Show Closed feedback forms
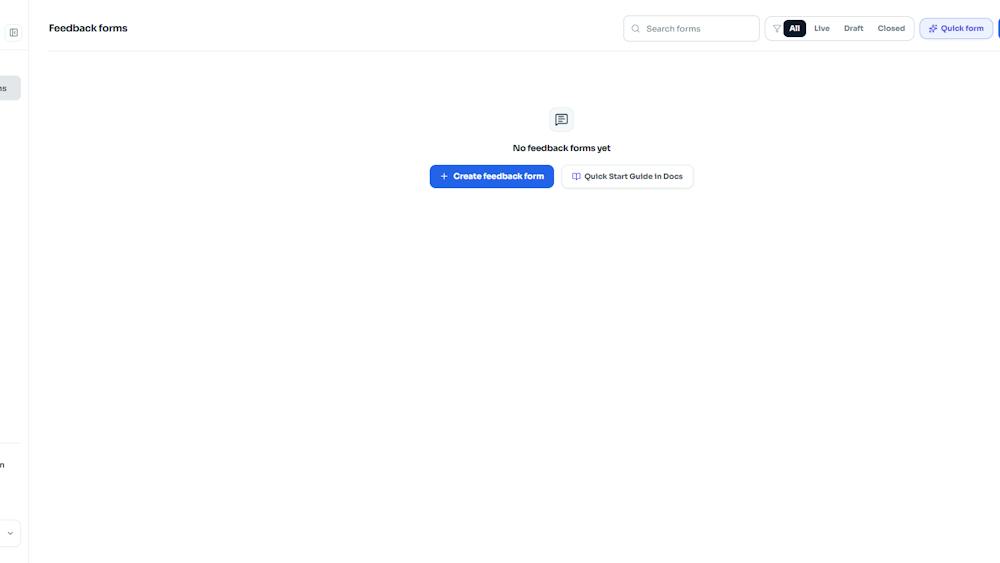Viewport: 1000px width, 563px height. 891,29
